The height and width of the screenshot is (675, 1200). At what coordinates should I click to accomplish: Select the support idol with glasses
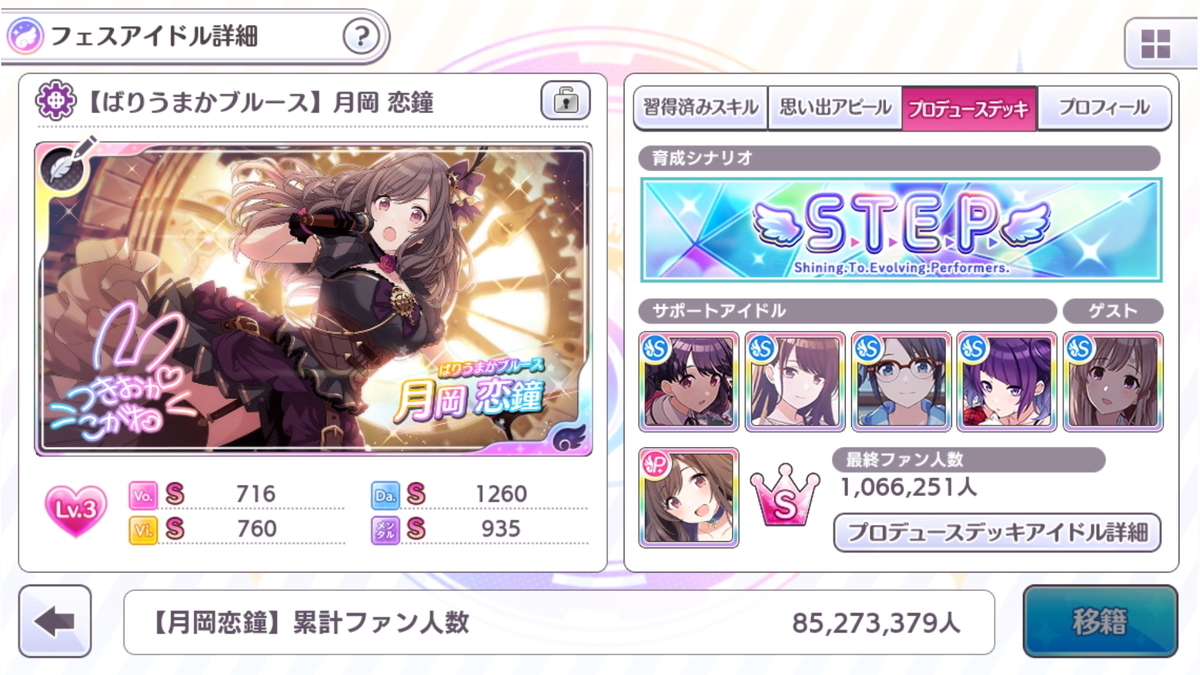pos(901,382)
